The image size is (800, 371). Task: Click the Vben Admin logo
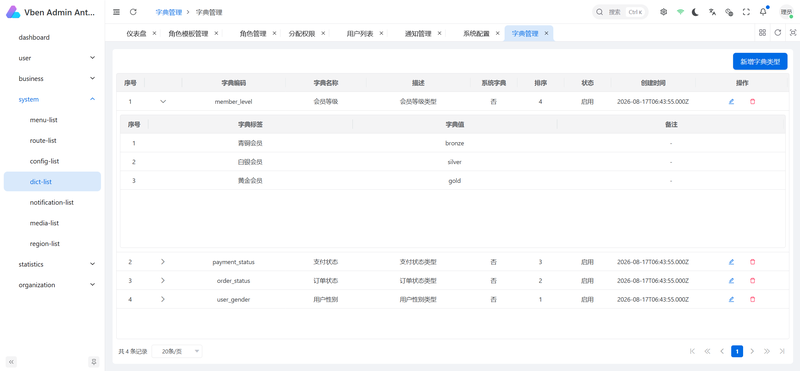(13, 12)
